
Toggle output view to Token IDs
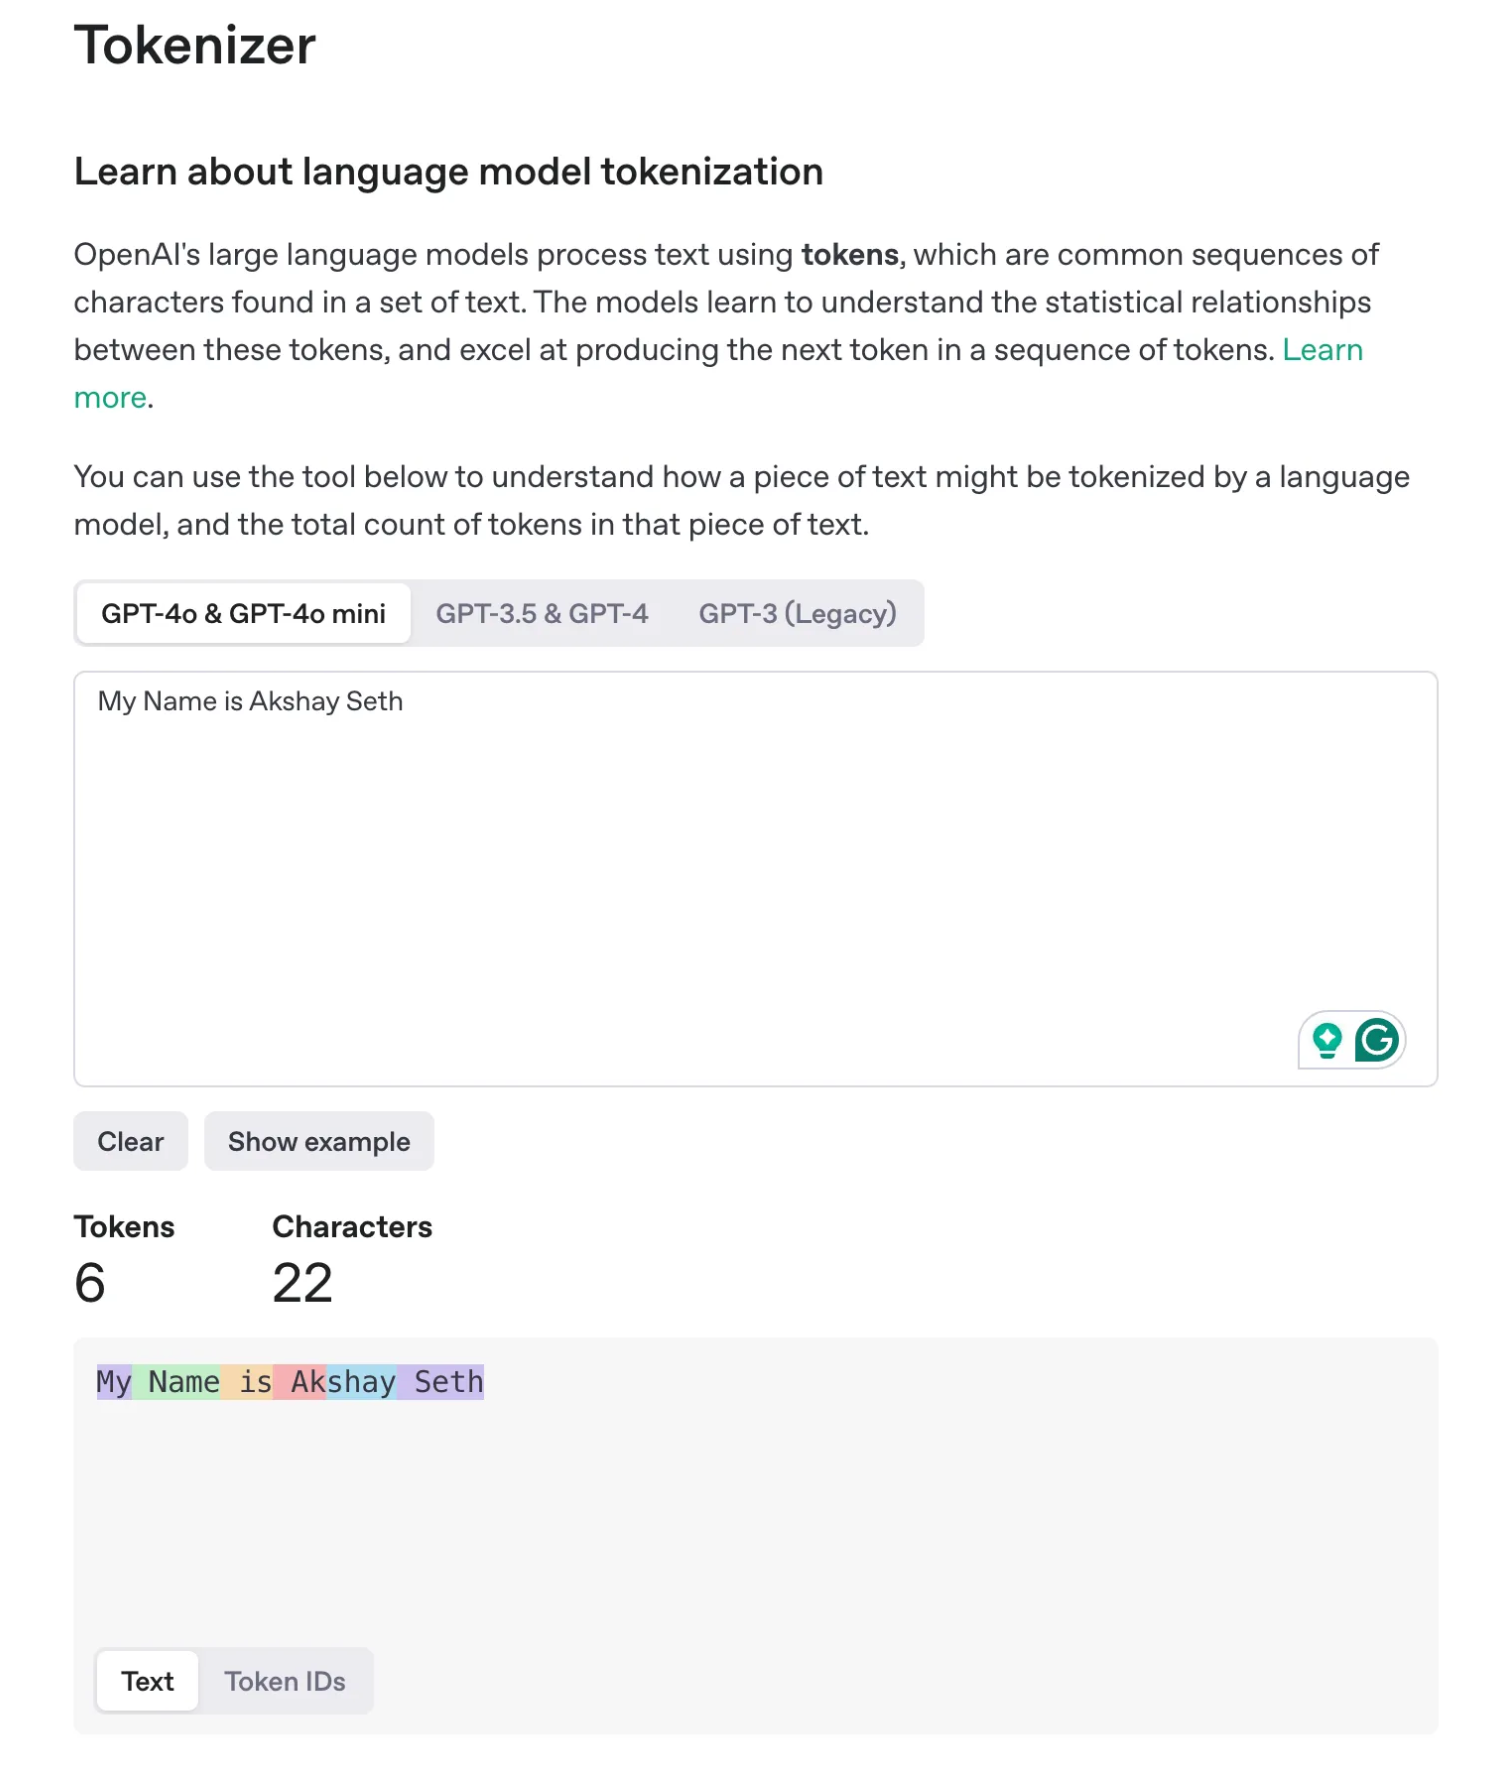point(285,1681)
